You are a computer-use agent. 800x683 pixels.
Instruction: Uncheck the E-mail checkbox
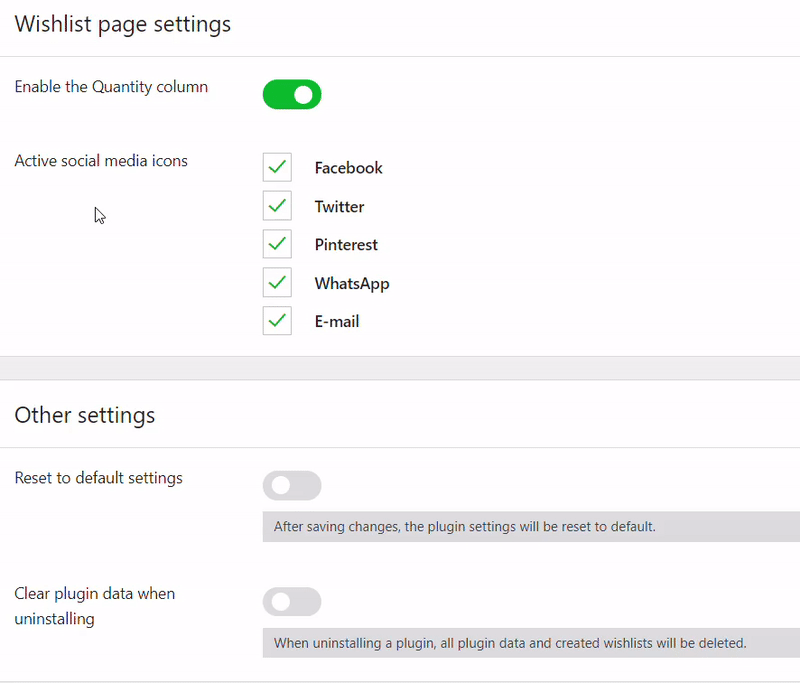(277, 320)
